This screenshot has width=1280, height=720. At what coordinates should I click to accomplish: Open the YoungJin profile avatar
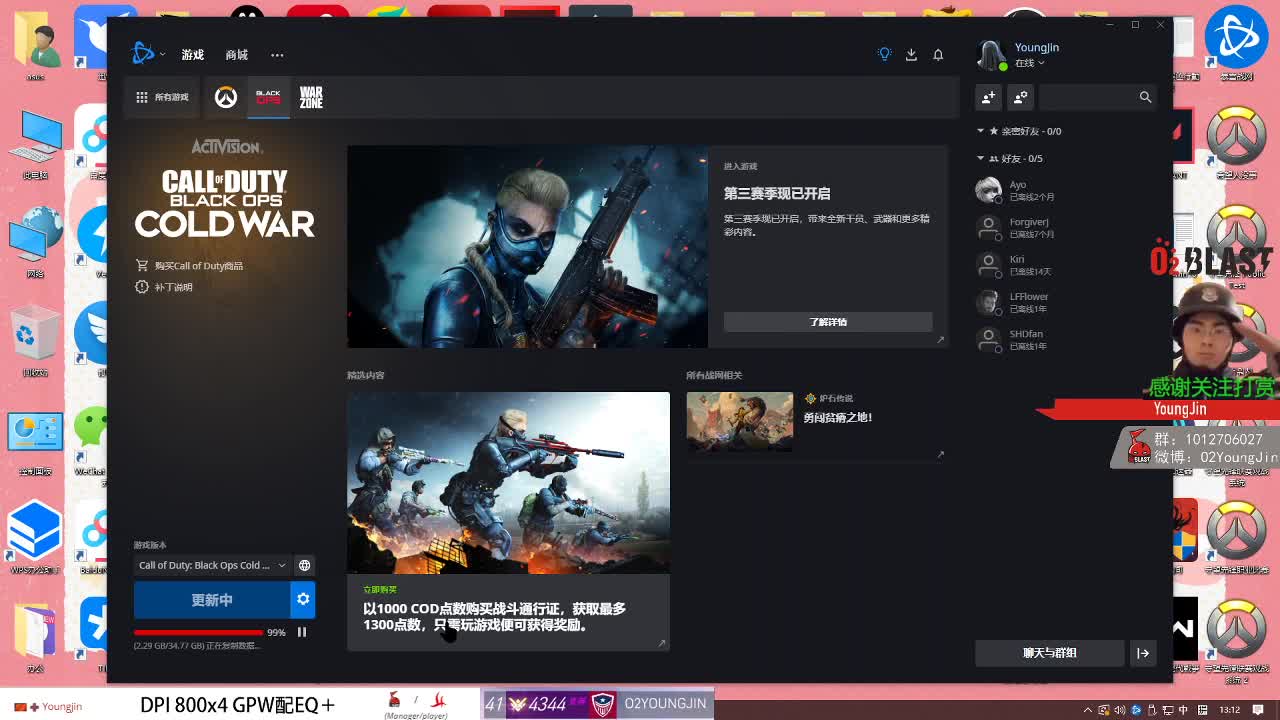990,56
